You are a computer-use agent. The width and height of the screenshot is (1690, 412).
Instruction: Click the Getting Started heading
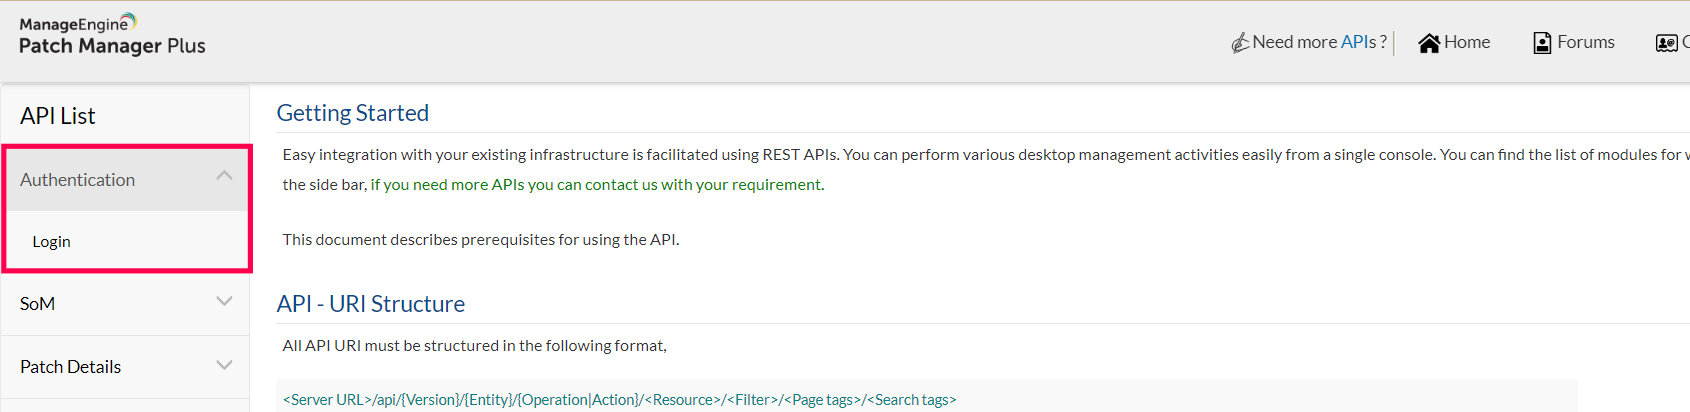(352, 113)
